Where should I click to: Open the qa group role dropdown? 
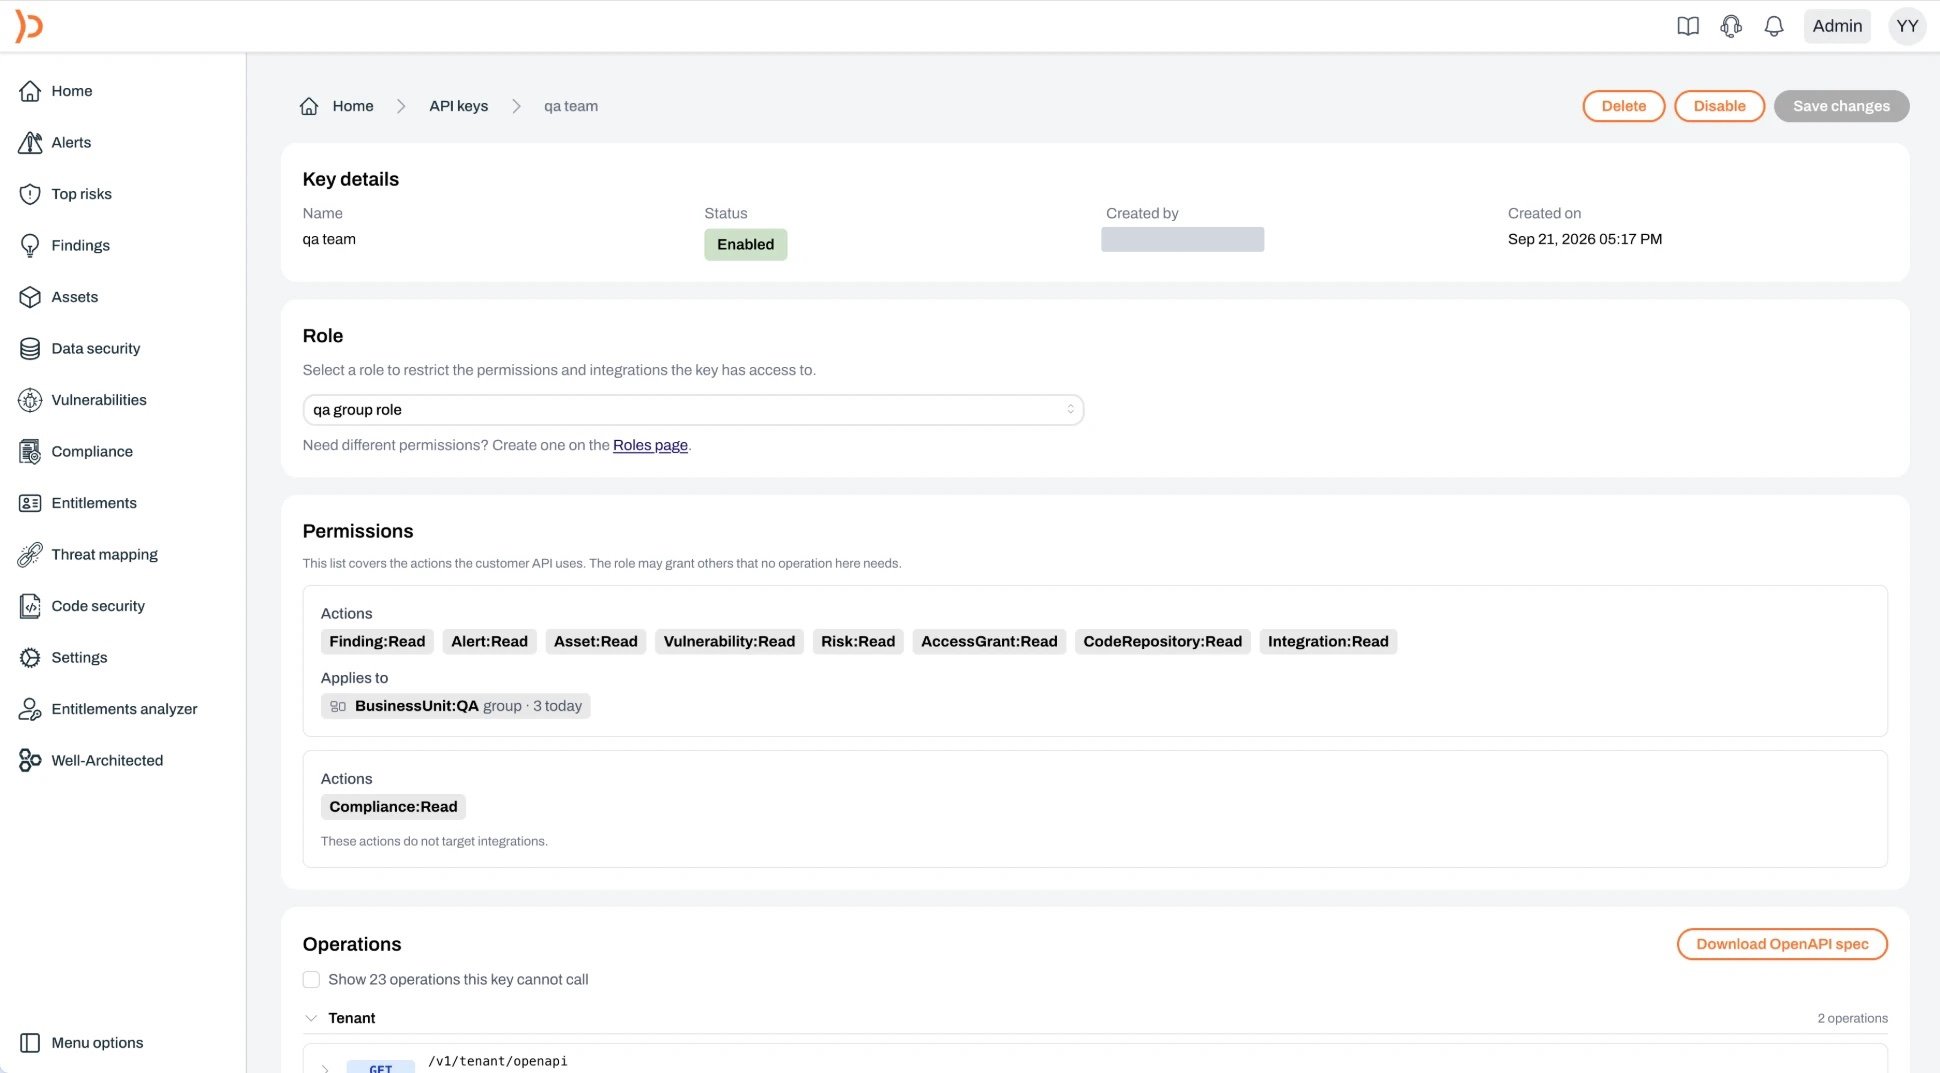click(693, 410)
